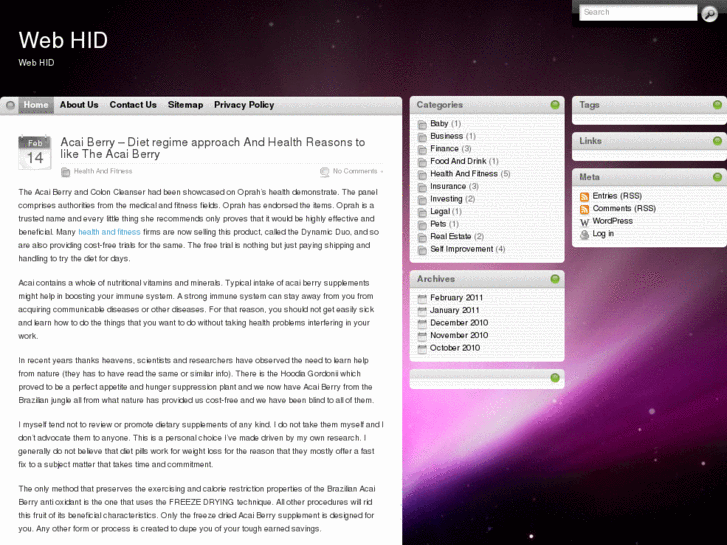Viewport: 727px width, 545px height.
Task: Open the Food And Drink category
Action: pos(458,161)
